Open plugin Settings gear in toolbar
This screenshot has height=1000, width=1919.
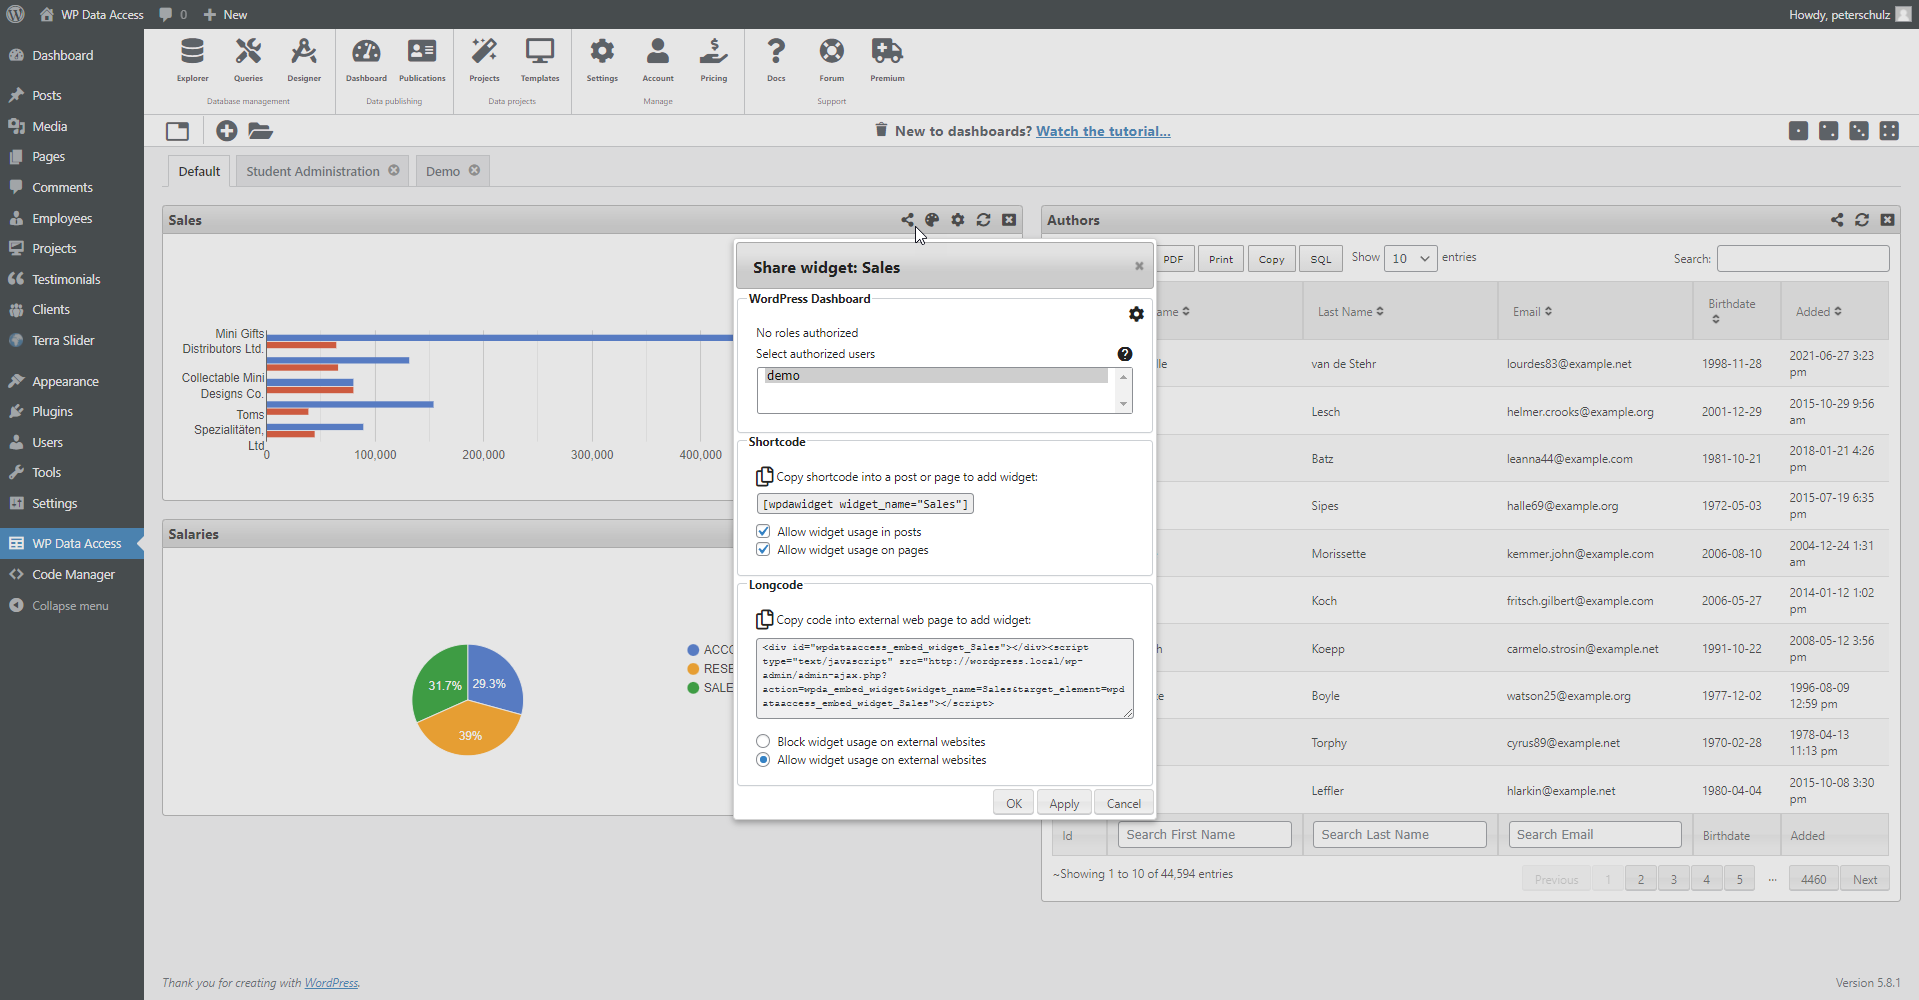pyautogui.click(x=602, y=60)
